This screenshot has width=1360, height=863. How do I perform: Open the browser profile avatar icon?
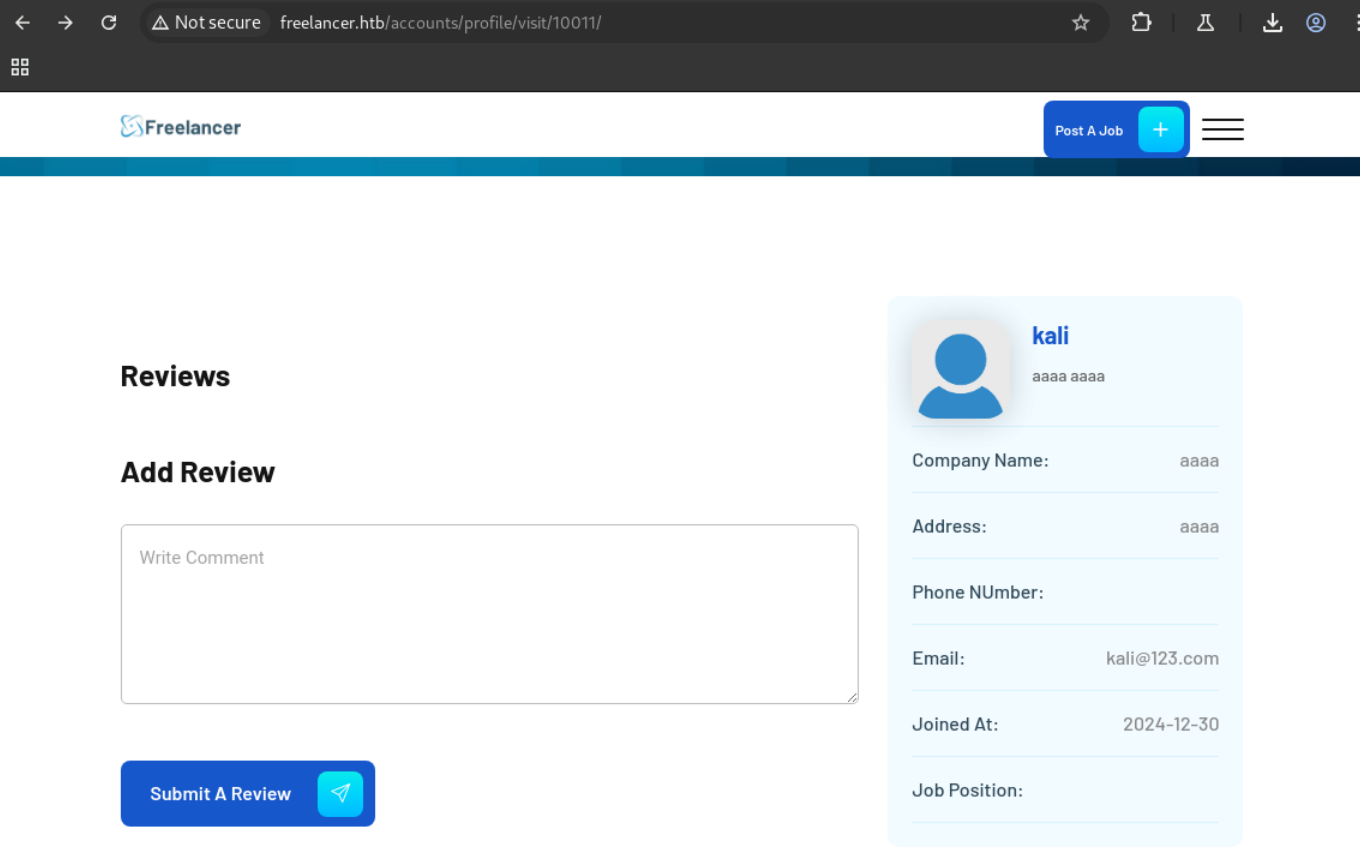1316,22
